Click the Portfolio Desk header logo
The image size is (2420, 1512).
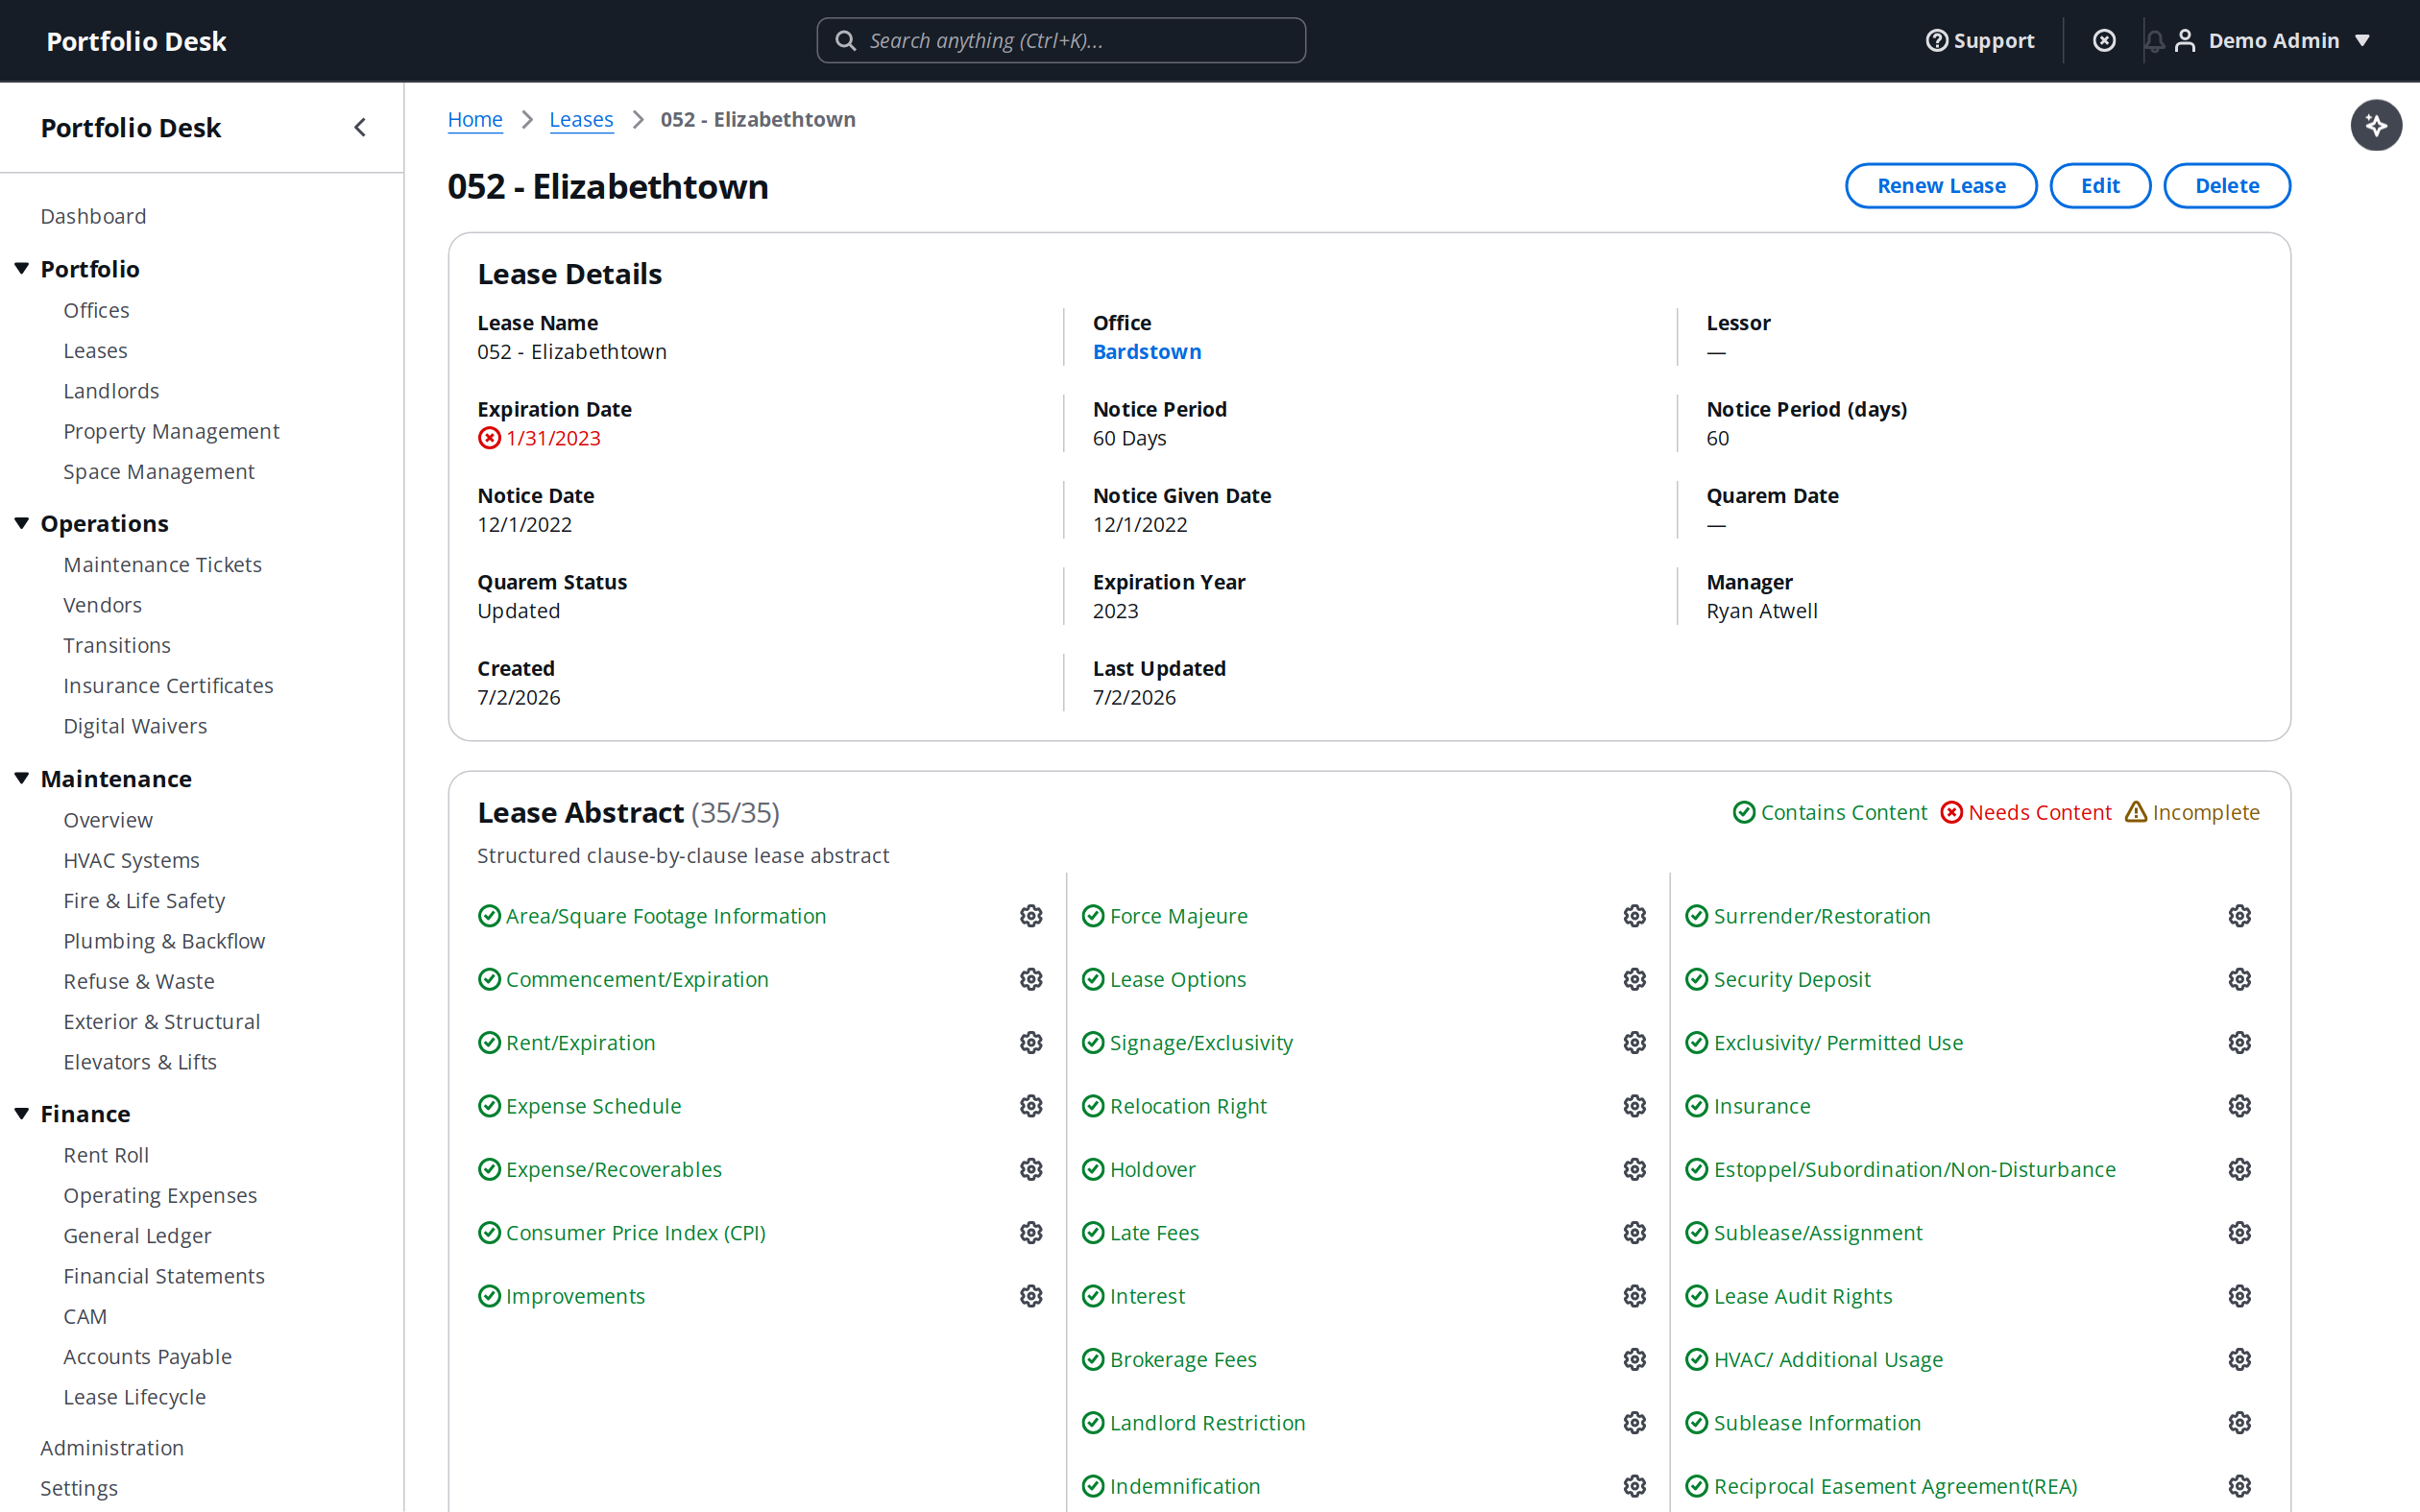(x=136, y=41)
